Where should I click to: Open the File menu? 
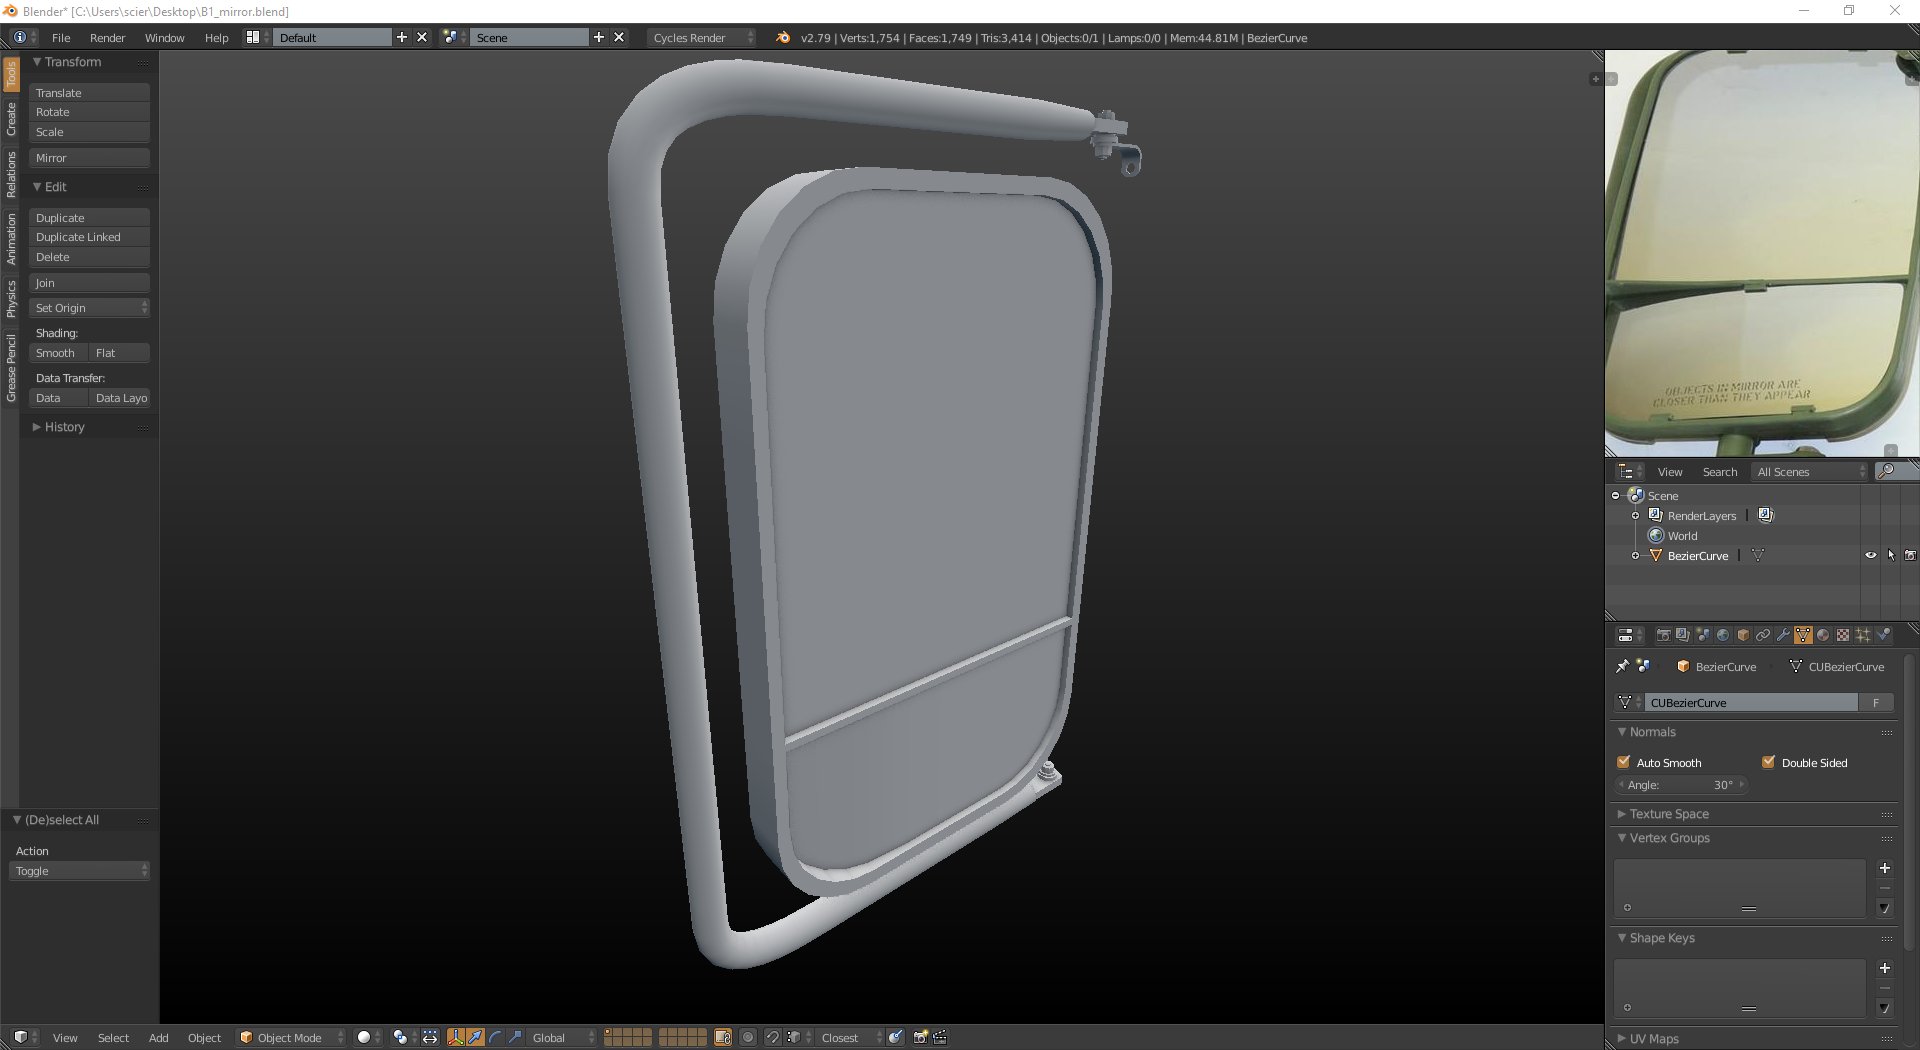[x=61, y=37]
